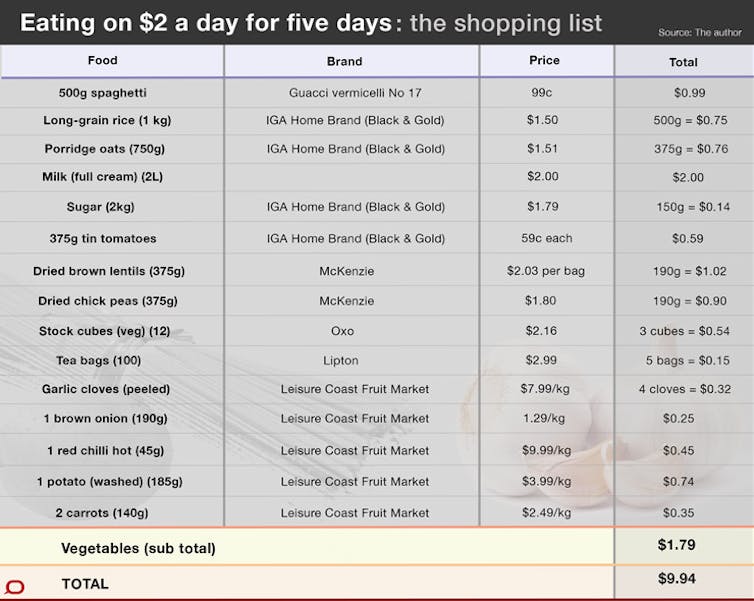Select the Vegetables sub total $1.79 value
This screenshot has width=754, height=601.
click(677, 545)
